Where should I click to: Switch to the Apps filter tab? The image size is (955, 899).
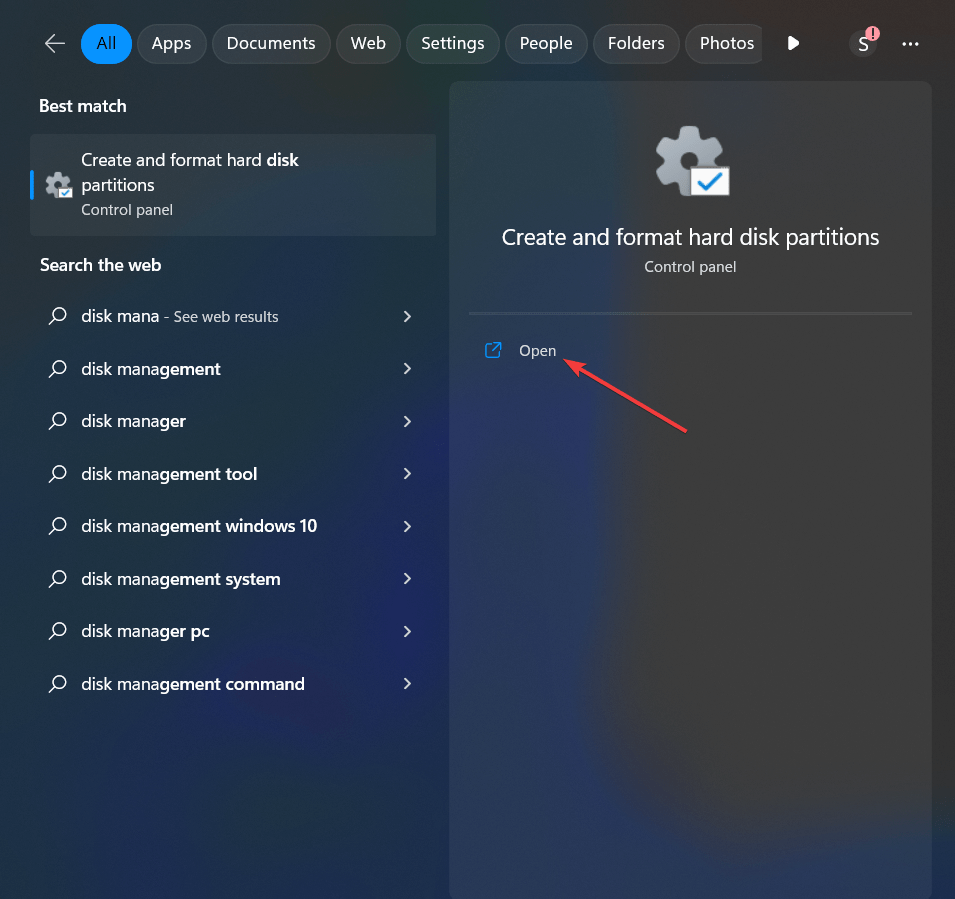pos(171,43)
